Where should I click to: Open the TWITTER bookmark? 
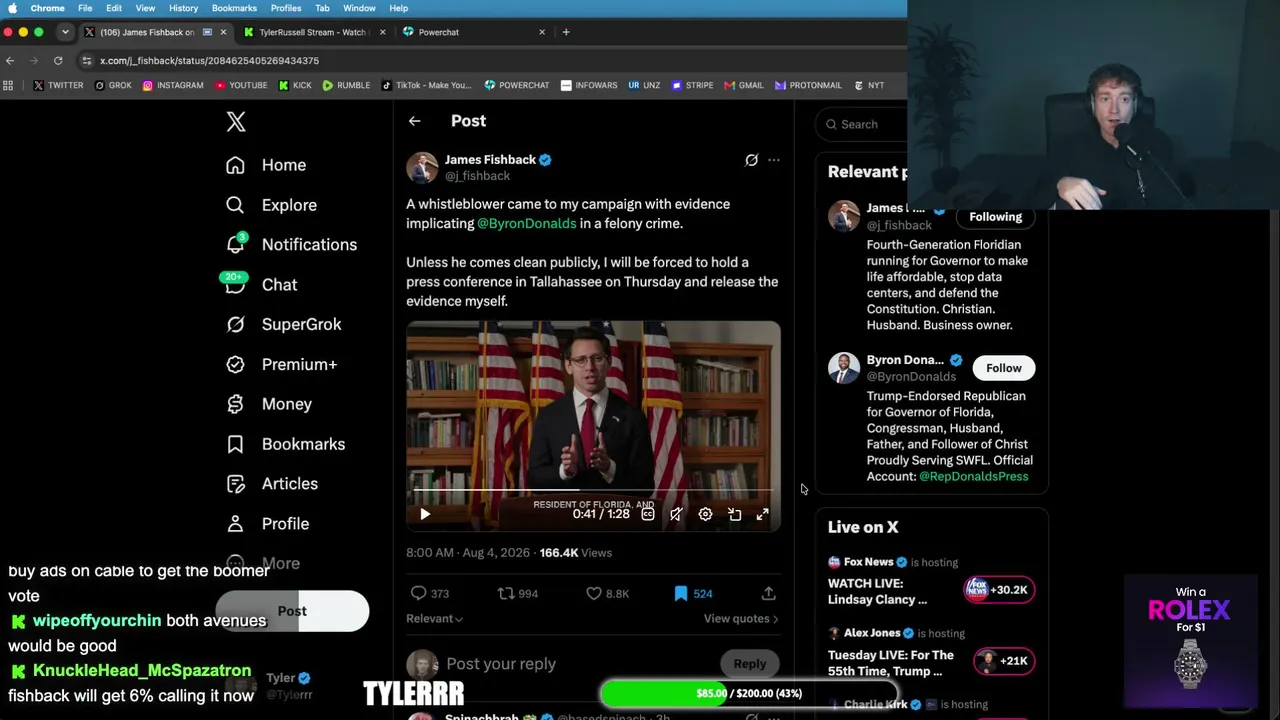tap(58, 86)
